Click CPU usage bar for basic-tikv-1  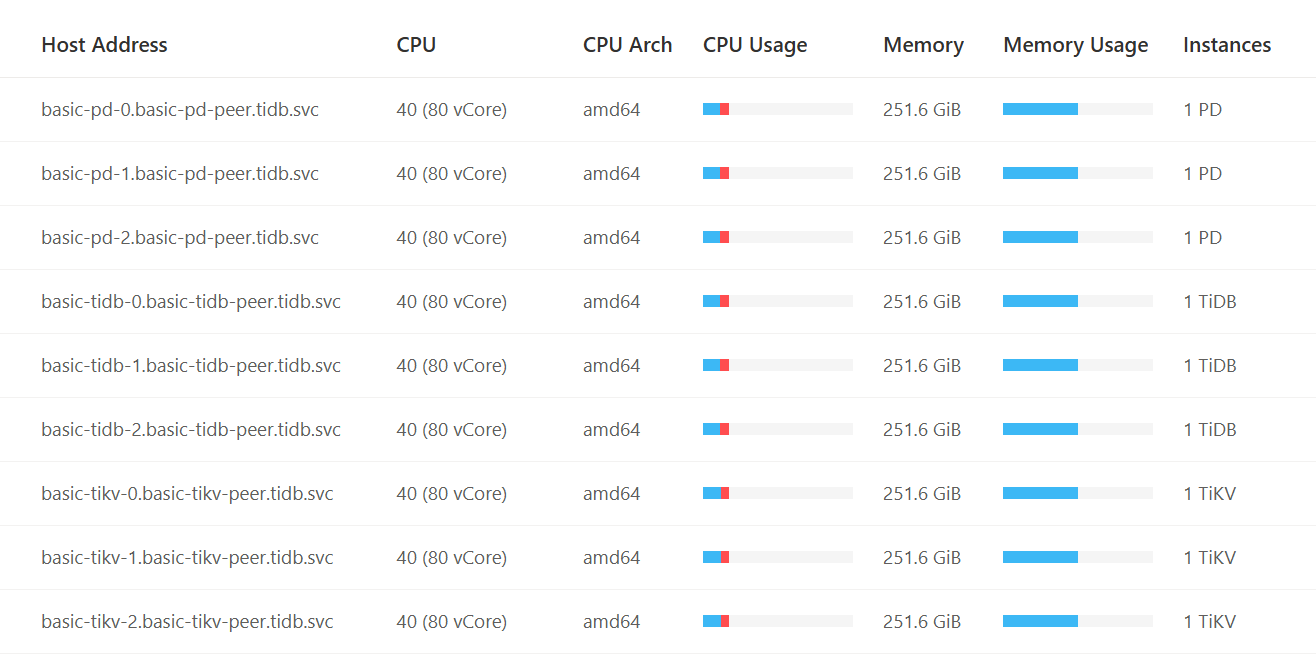coord(777,557)
